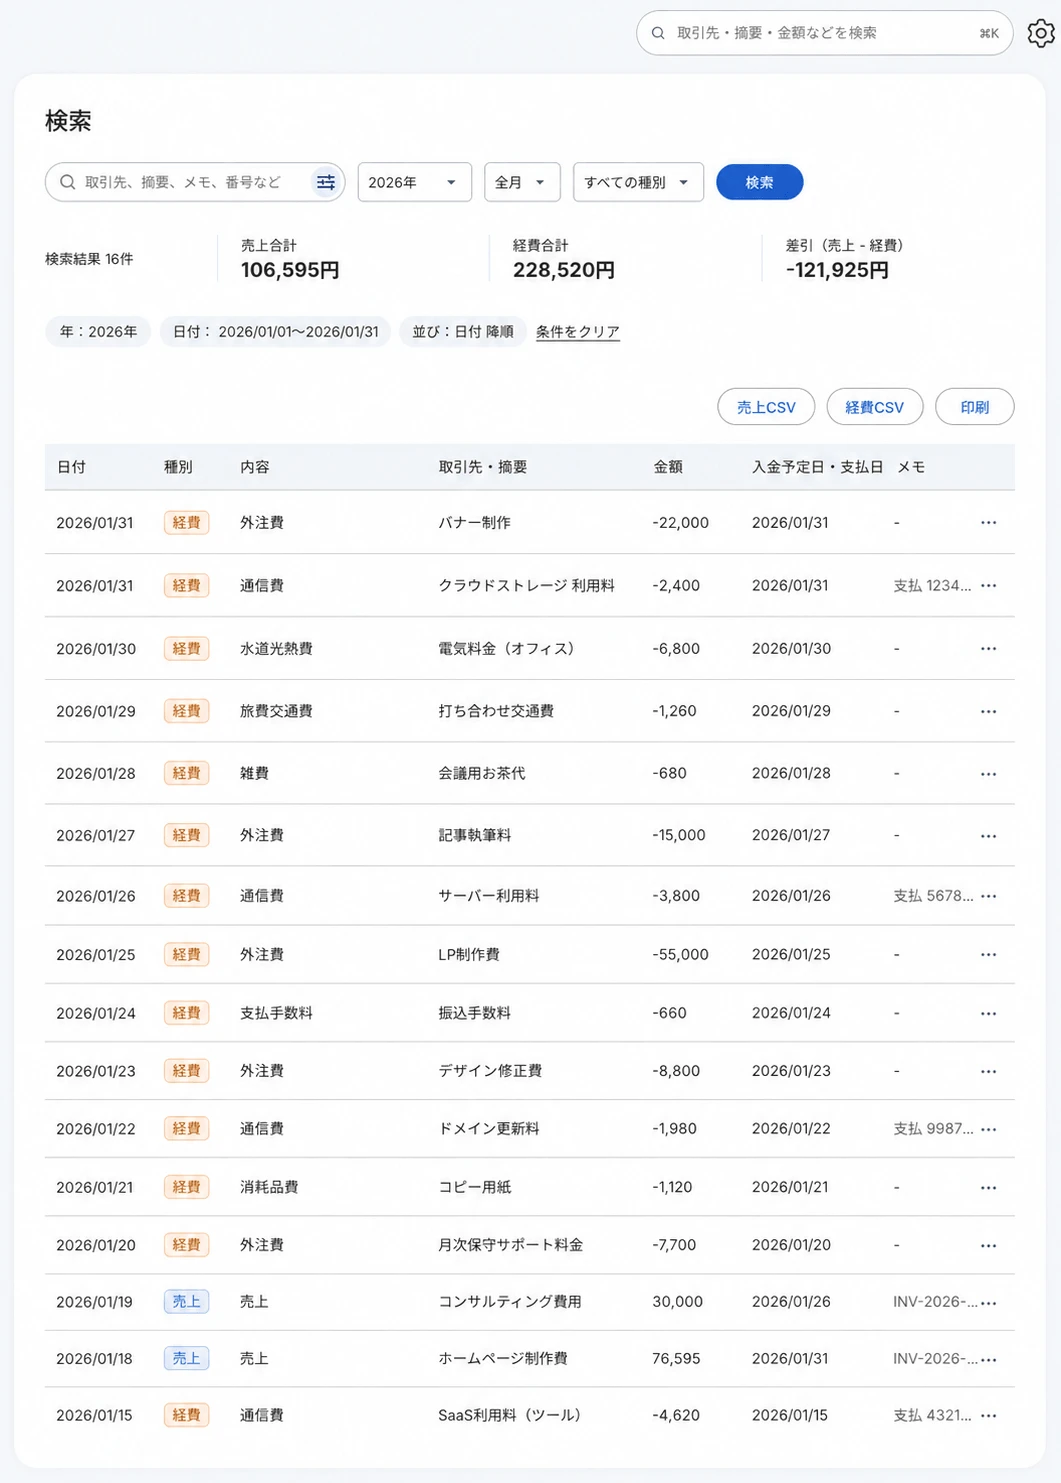Open the more menu for 月次保守サポート料金 row
This screenshot has width=1061, height=1483.
[x=989, y=1245]
